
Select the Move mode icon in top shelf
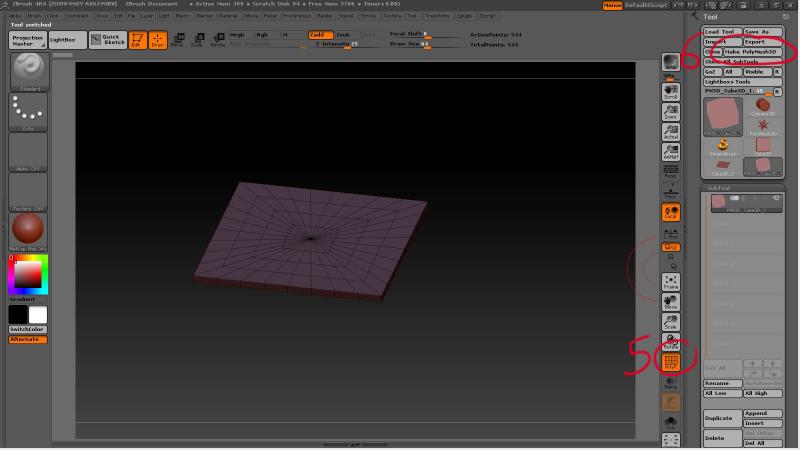click(x=178, y=40)
